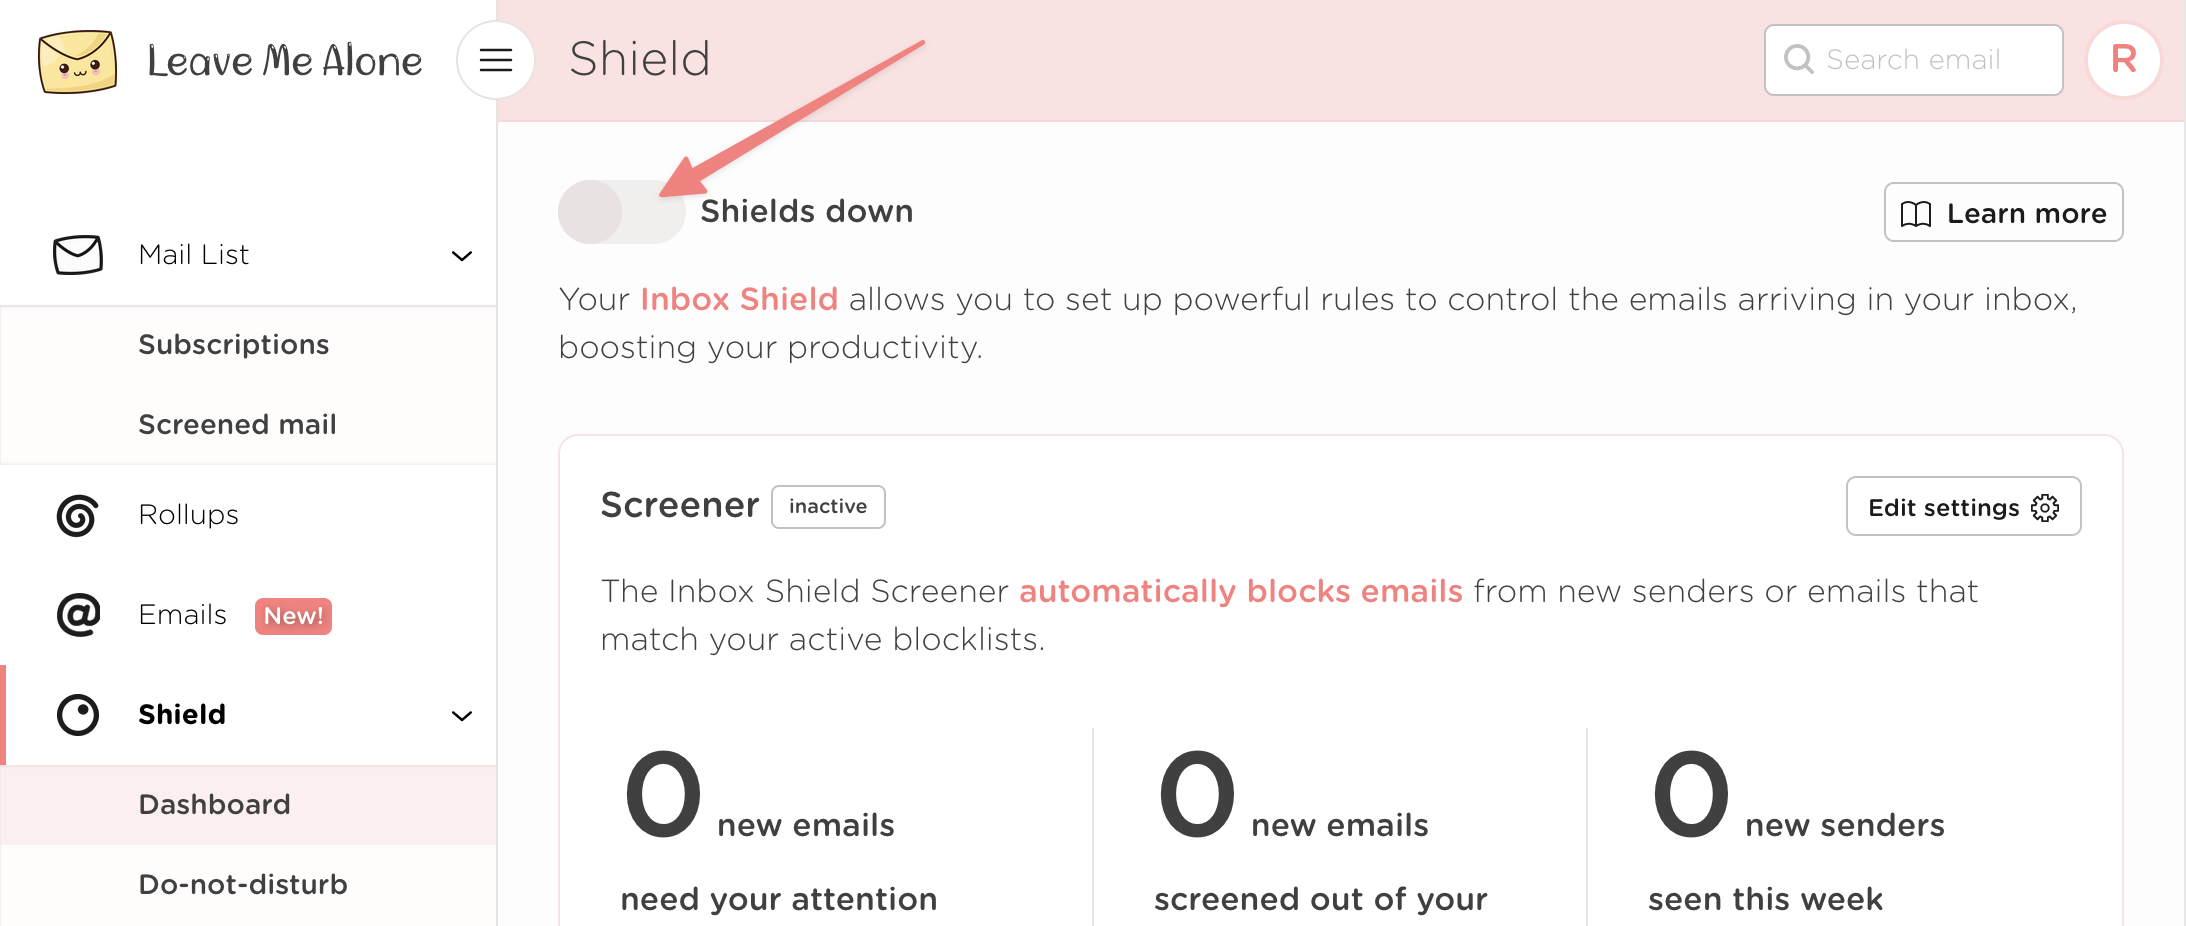Click the search magnifier icon
Screen dimensions: 2186x926
(1799, 60)
